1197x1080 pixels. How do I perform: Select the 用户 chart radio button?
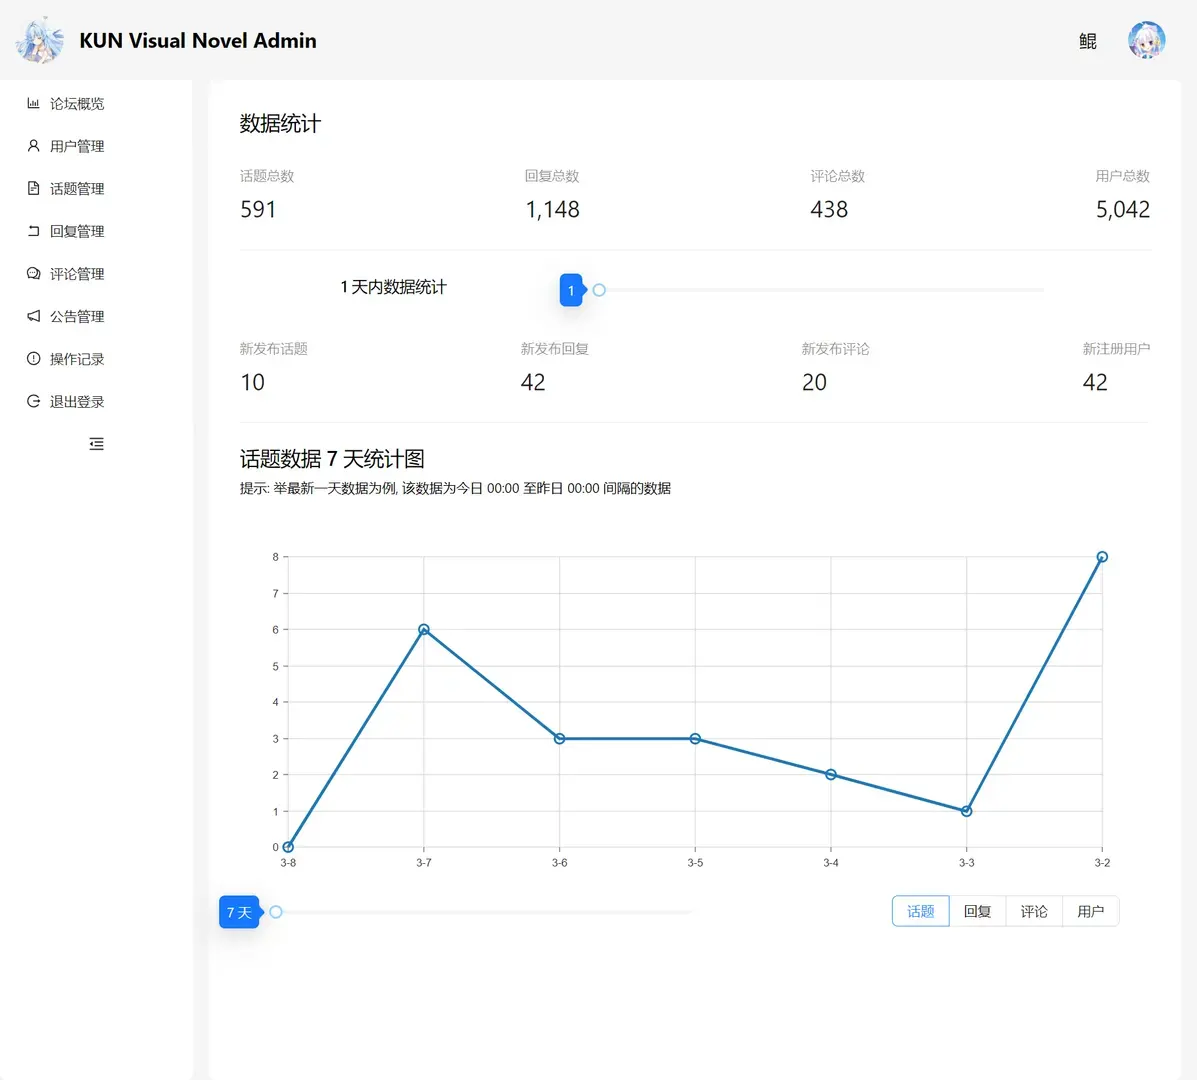coord(1091,911)
